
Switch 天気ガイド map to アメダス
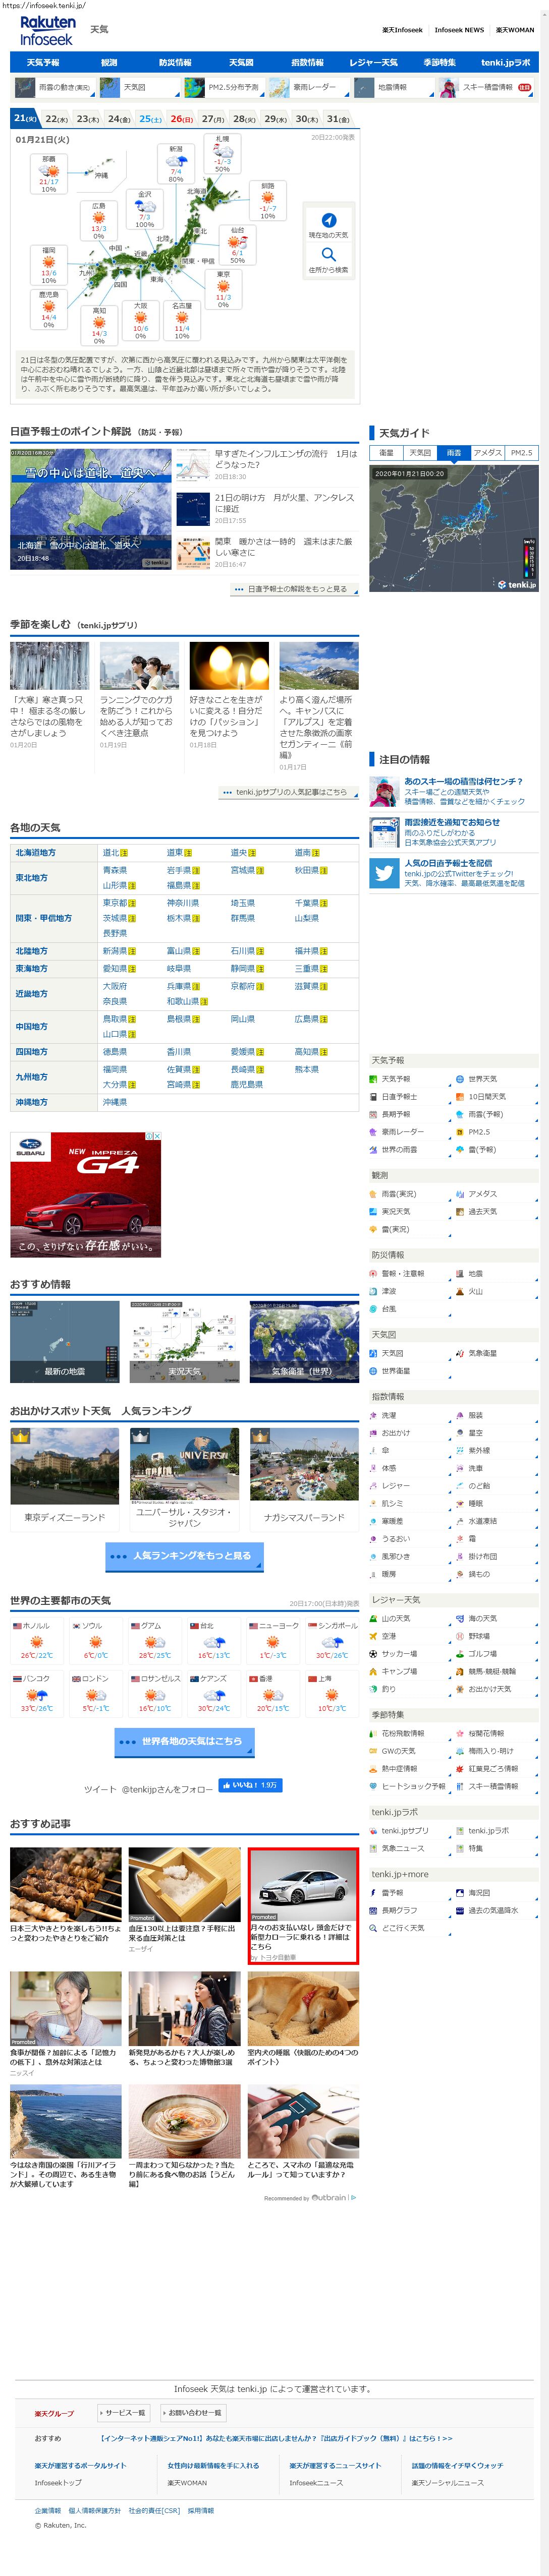(487, 453)
